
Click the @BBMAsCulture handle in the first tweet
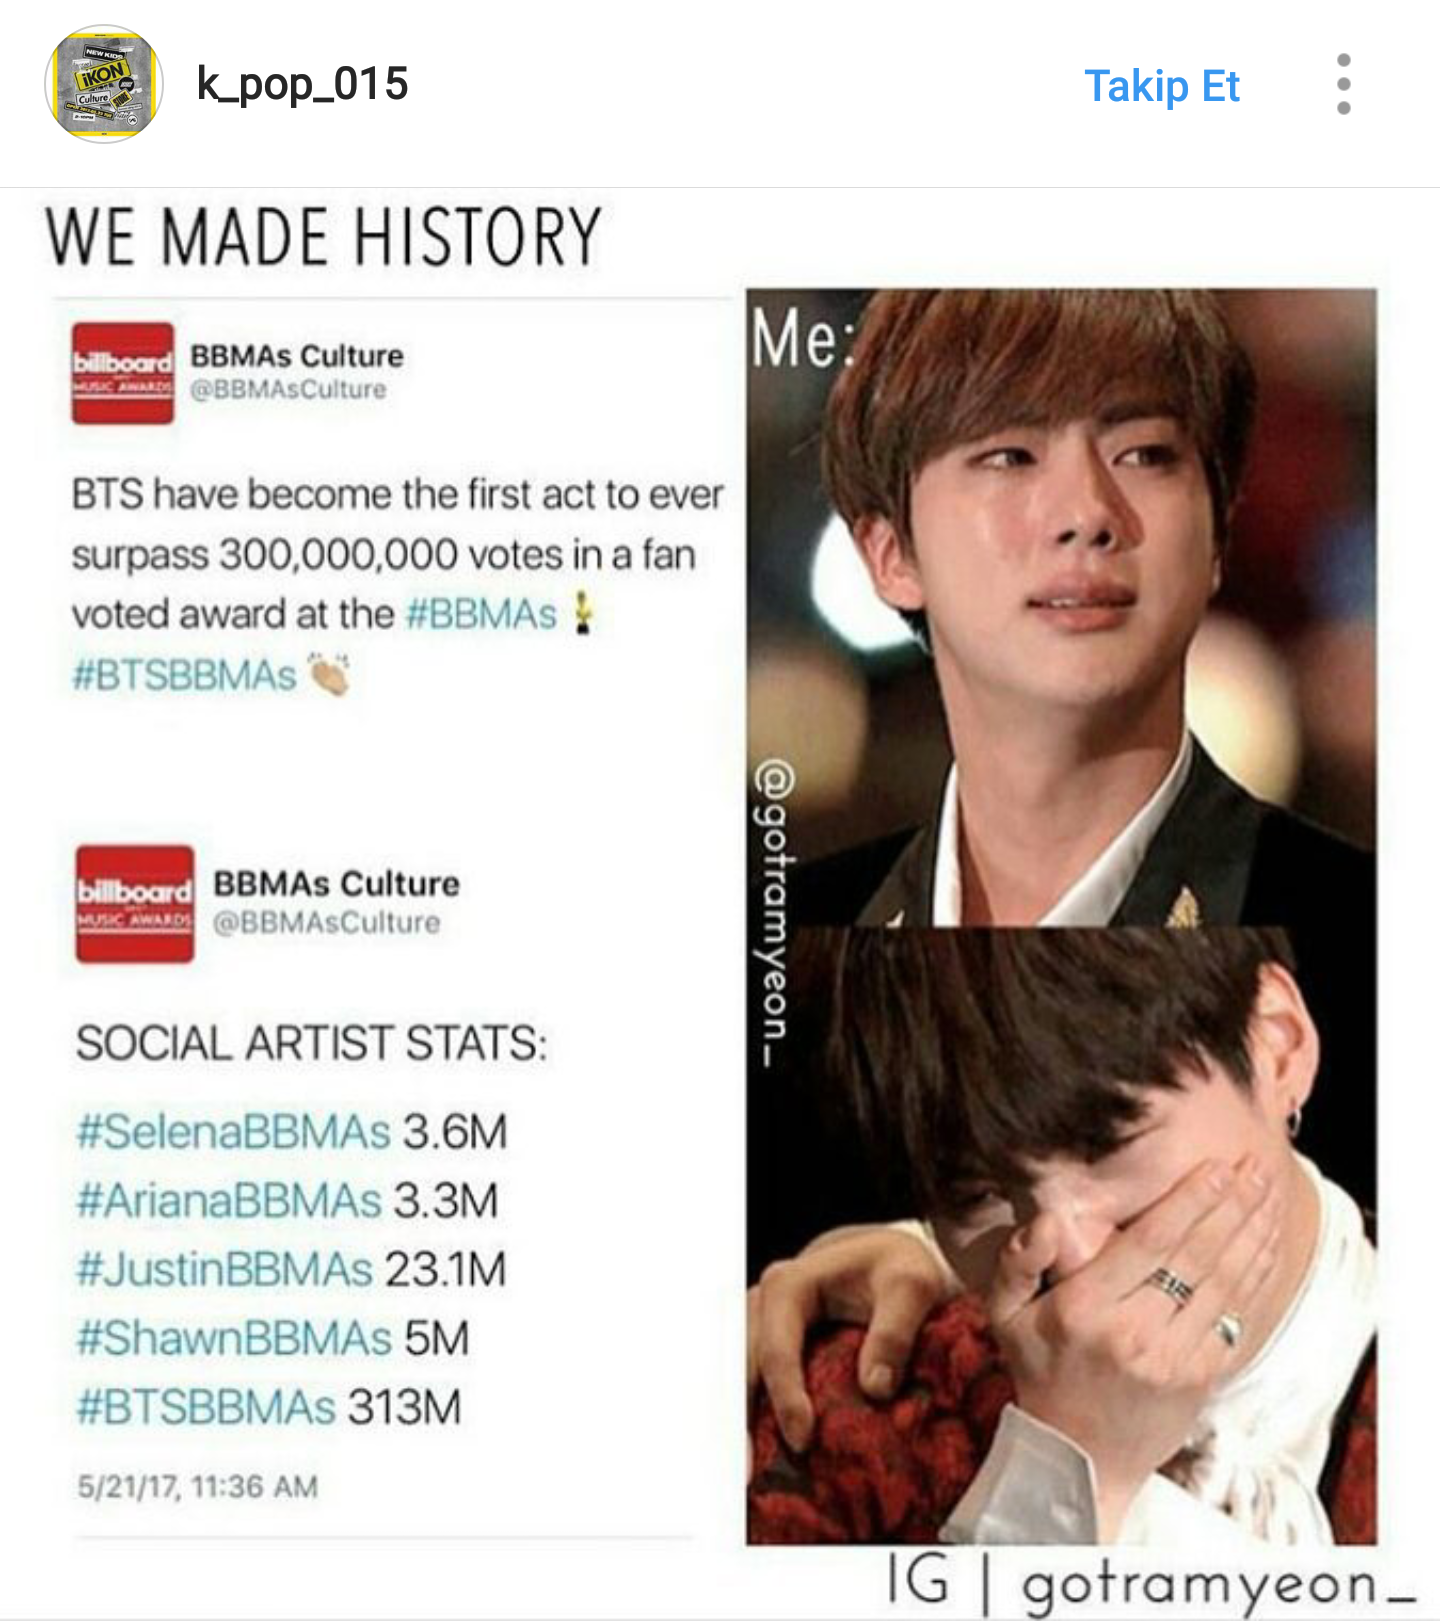288,390
